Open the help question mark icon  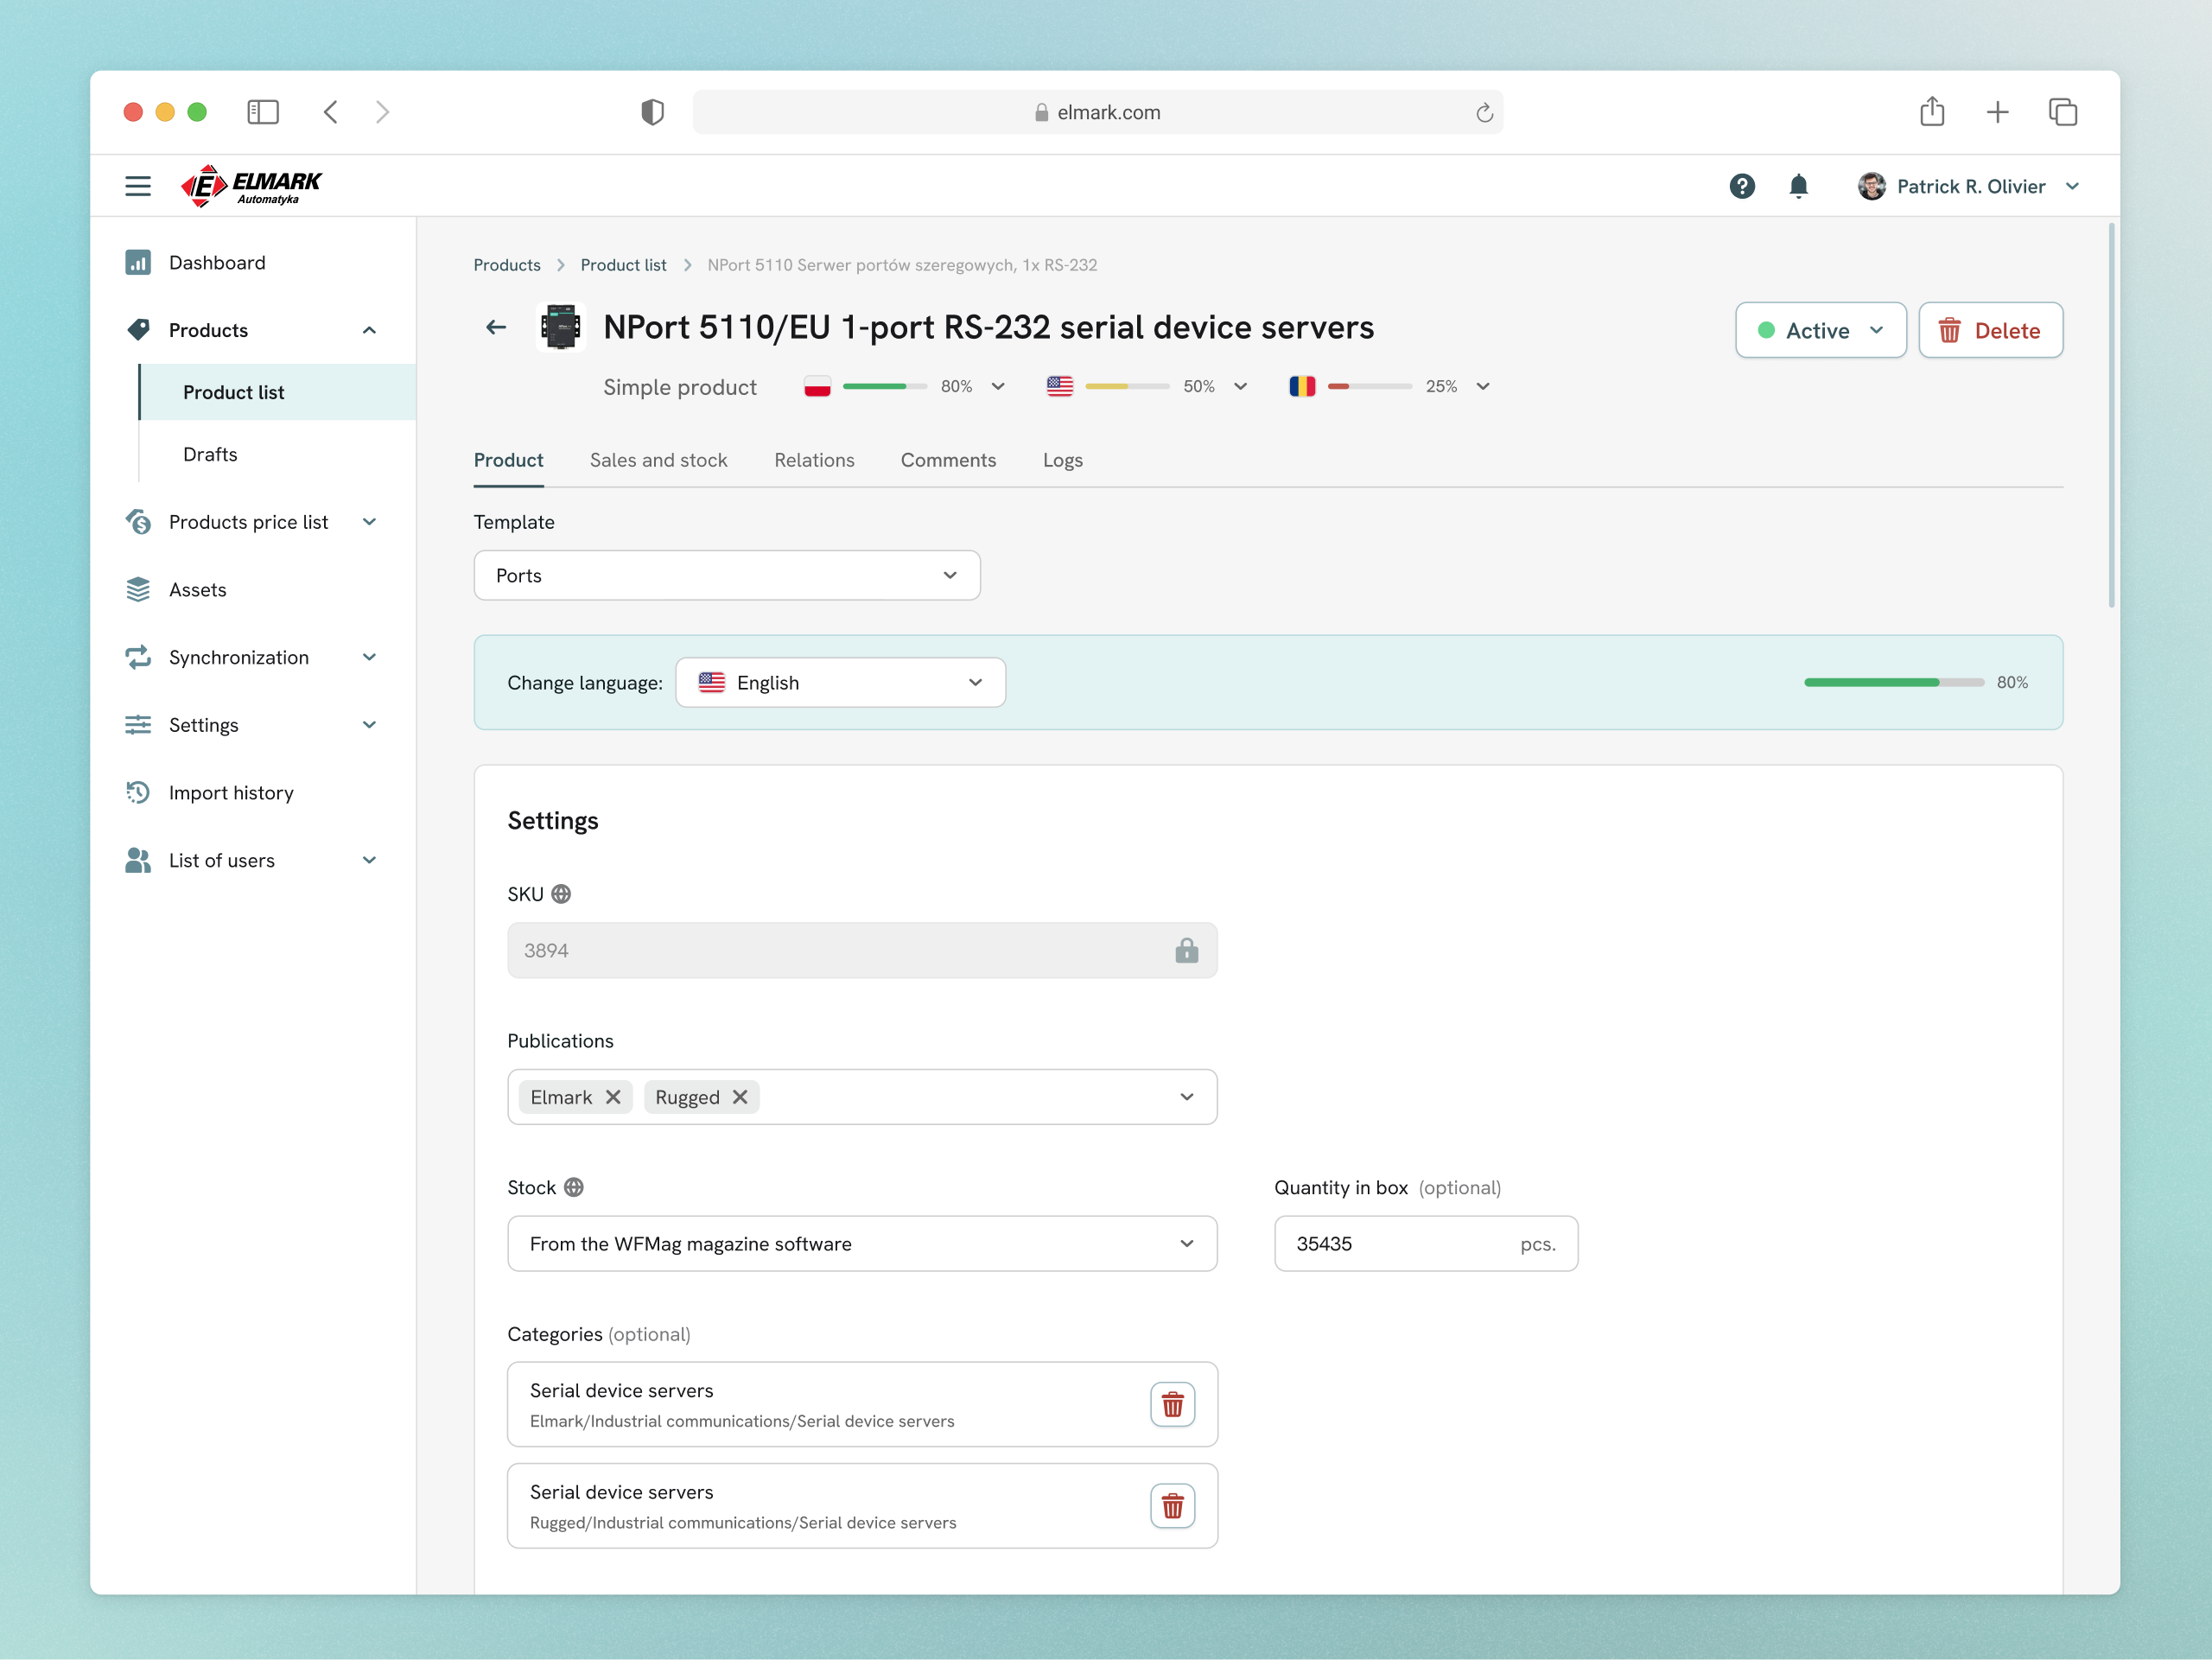pyautogui.click(x=1742, y=186)
